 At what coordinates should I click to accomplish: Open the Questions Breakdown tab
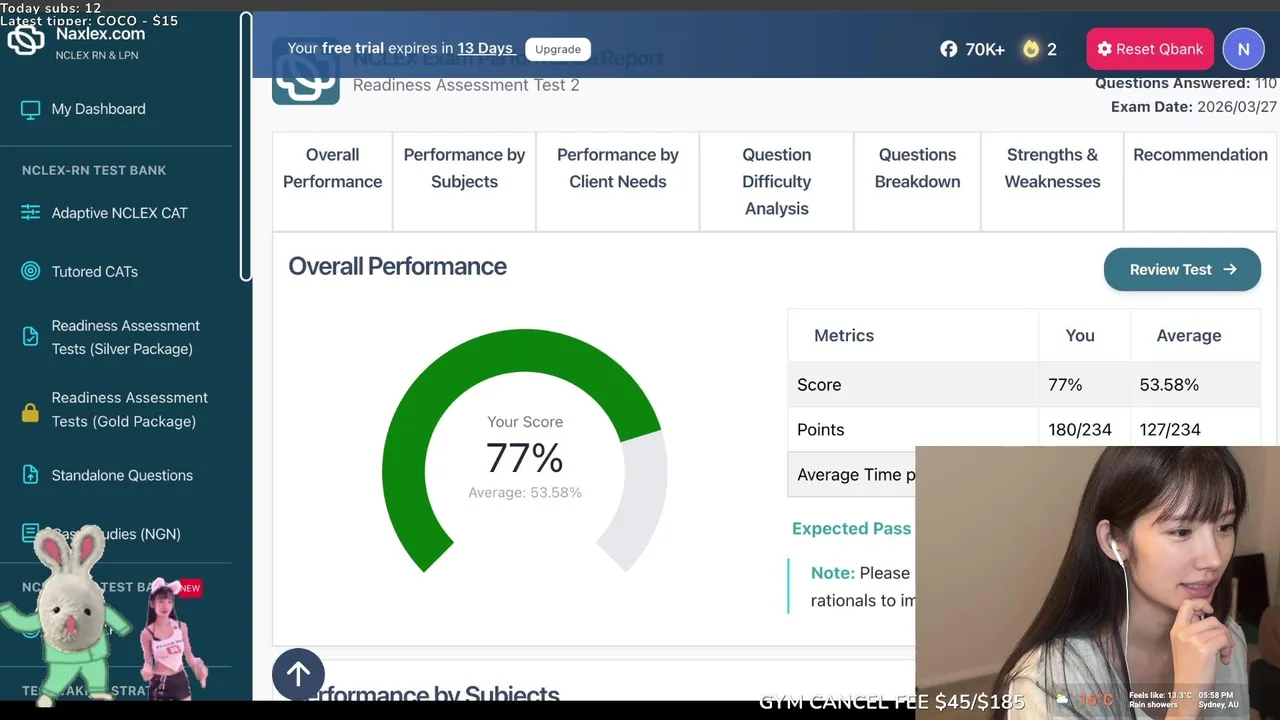(917, 181)
